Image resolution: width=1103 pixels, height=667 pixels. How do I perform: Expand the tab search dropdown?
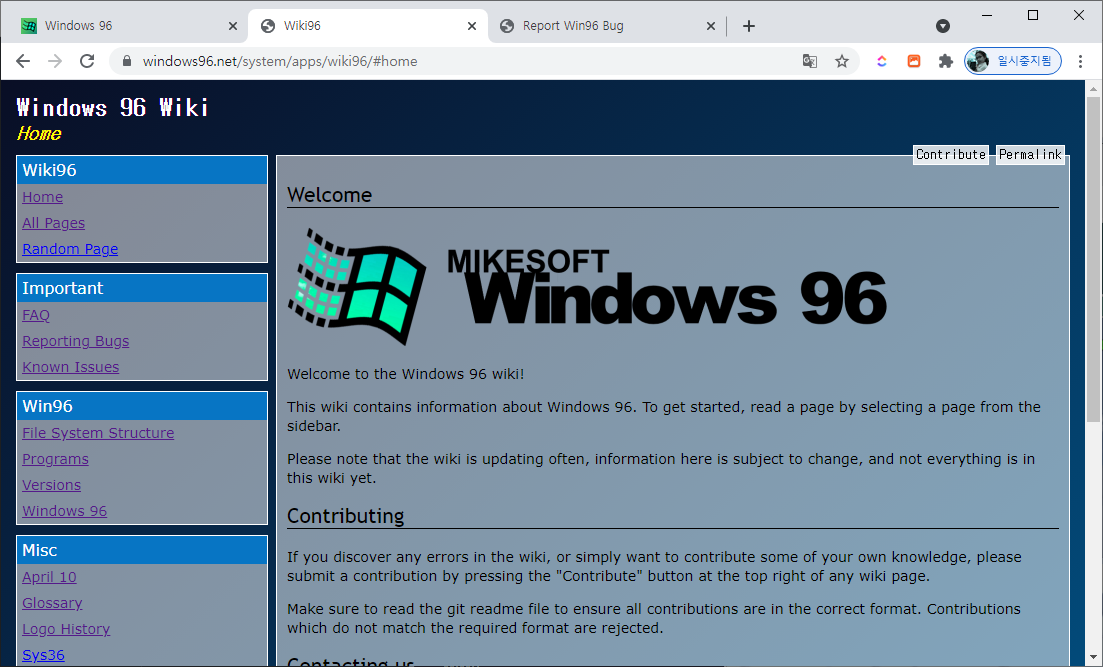click(x=943, y=26)
